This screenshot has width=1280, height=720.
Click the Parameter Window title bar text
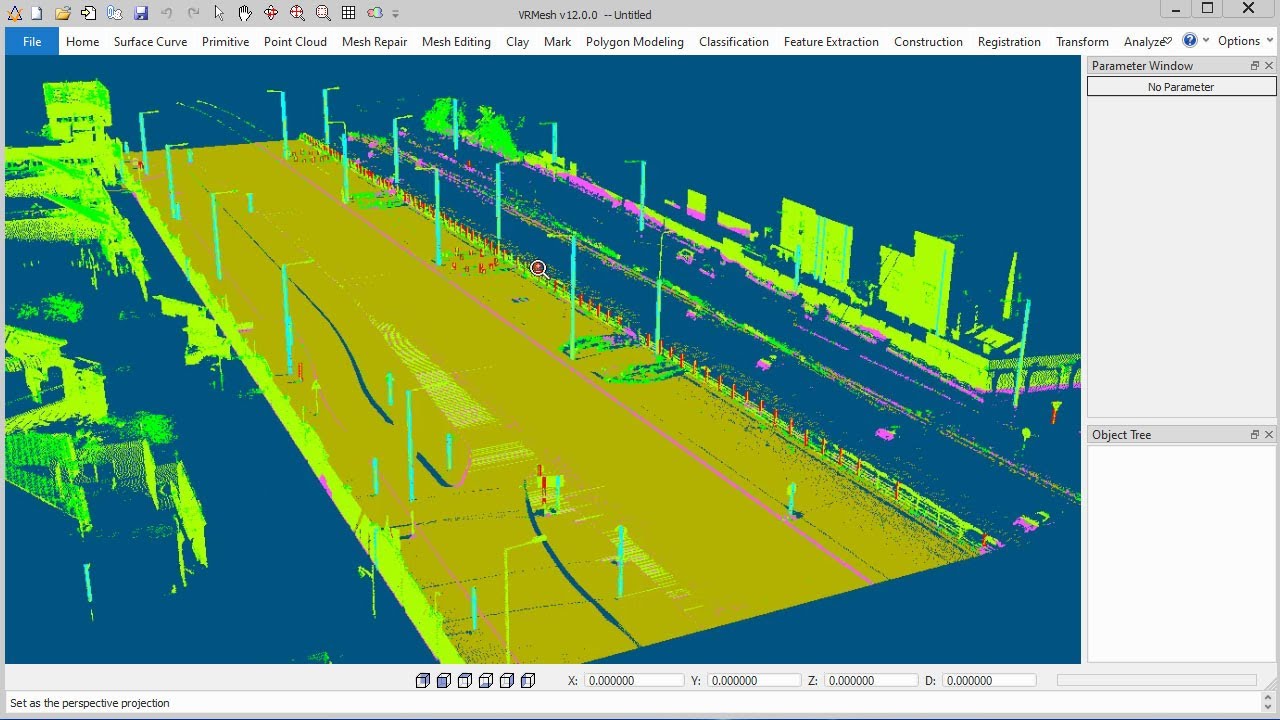tap(1142, 65)
